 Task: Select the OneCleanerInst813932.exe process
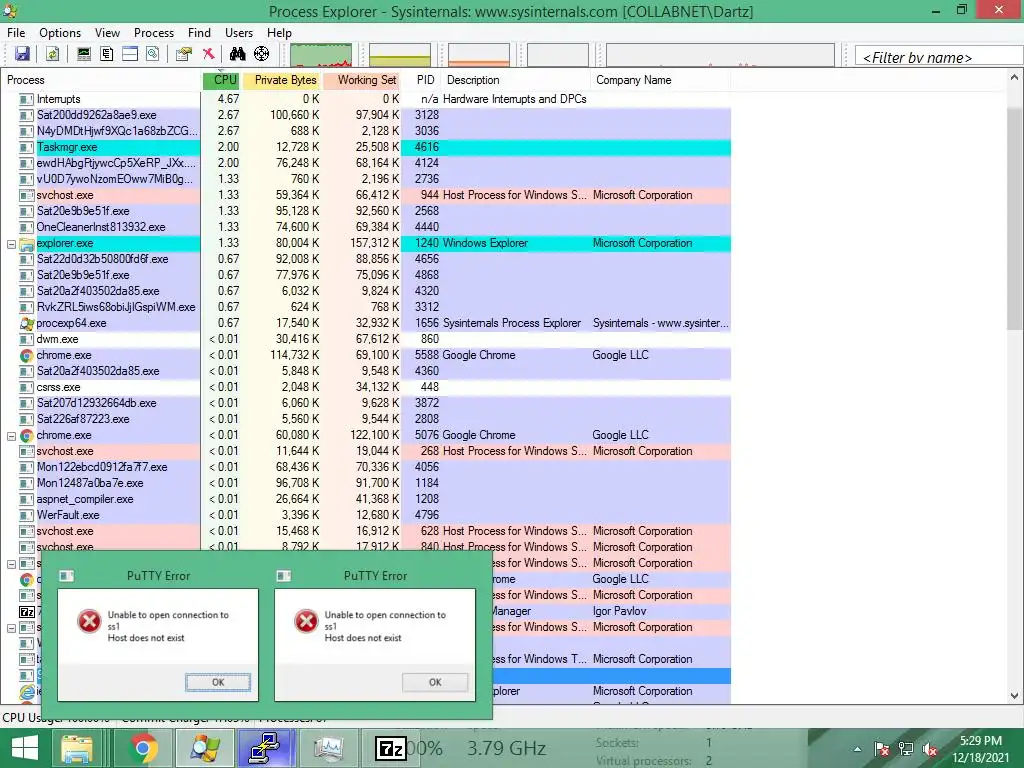(366, 227)
